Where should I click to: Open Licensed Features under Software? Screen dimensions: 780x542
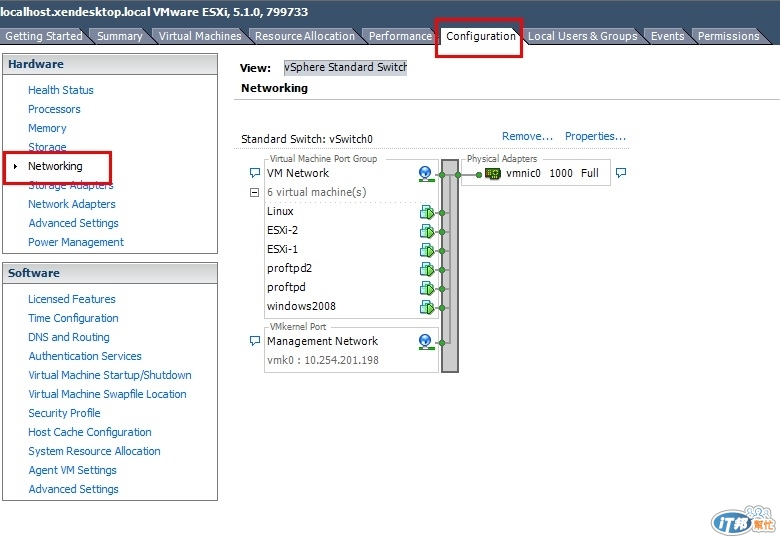click(72, 299)
